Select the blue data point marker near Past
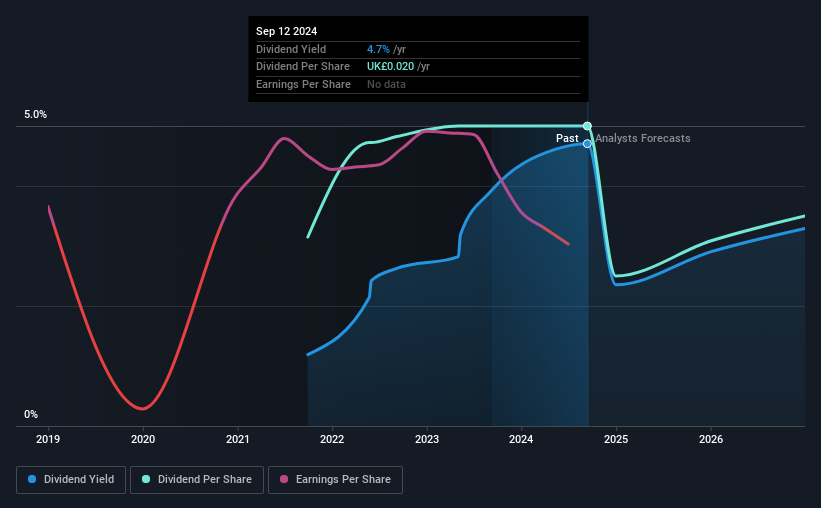 click(x=588, y=144)
